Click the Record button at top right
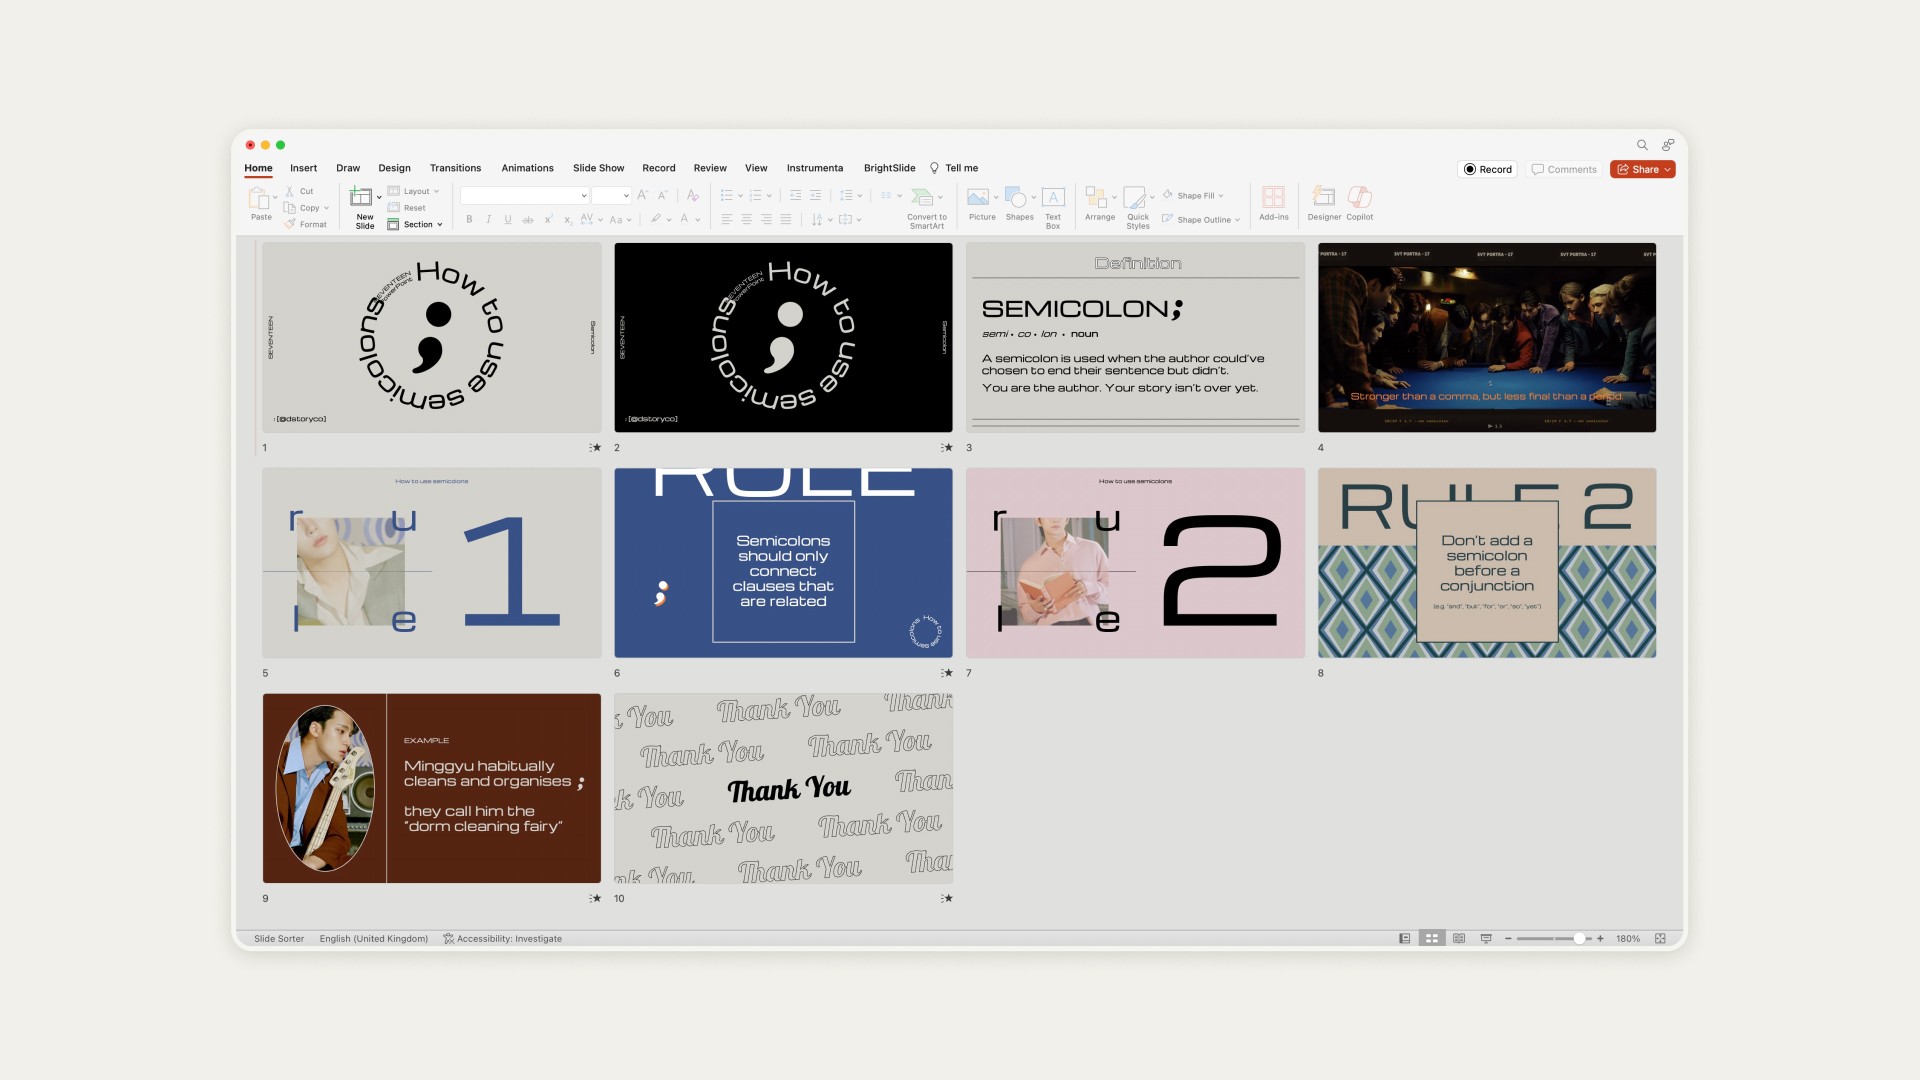 pos(1488,170)
